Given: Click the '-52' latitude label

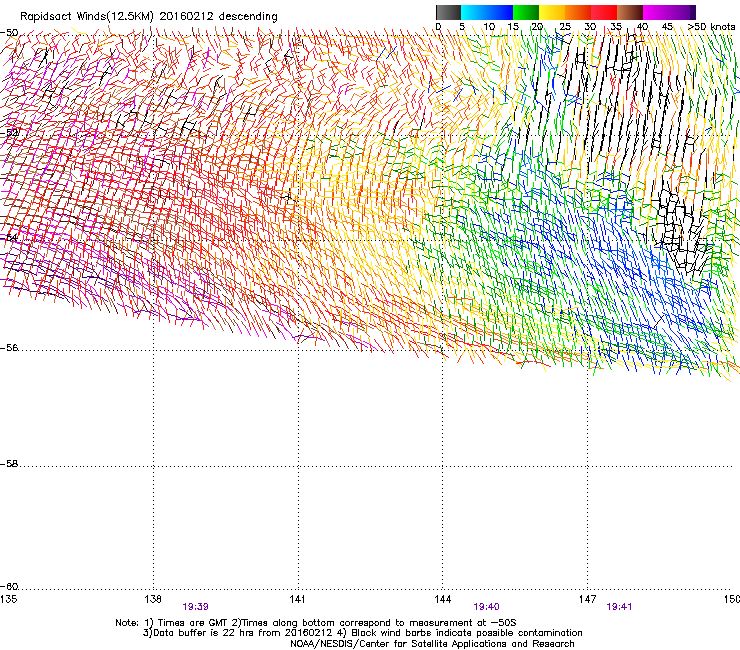Looking at the screenshot, I should tap(9, 133).
